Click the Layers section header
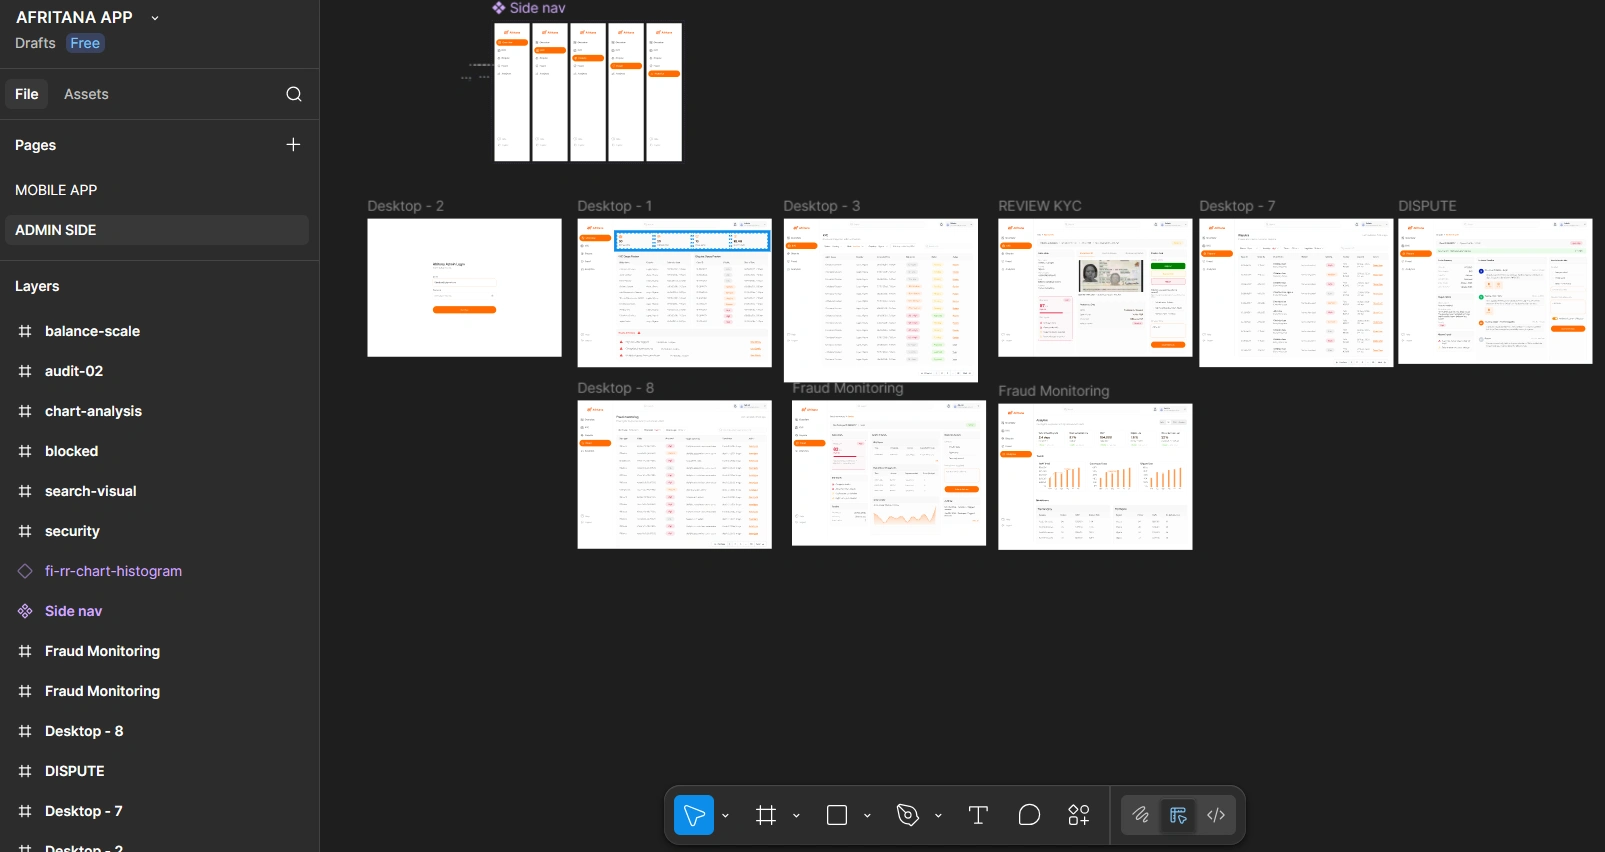 tap(37, 286)
